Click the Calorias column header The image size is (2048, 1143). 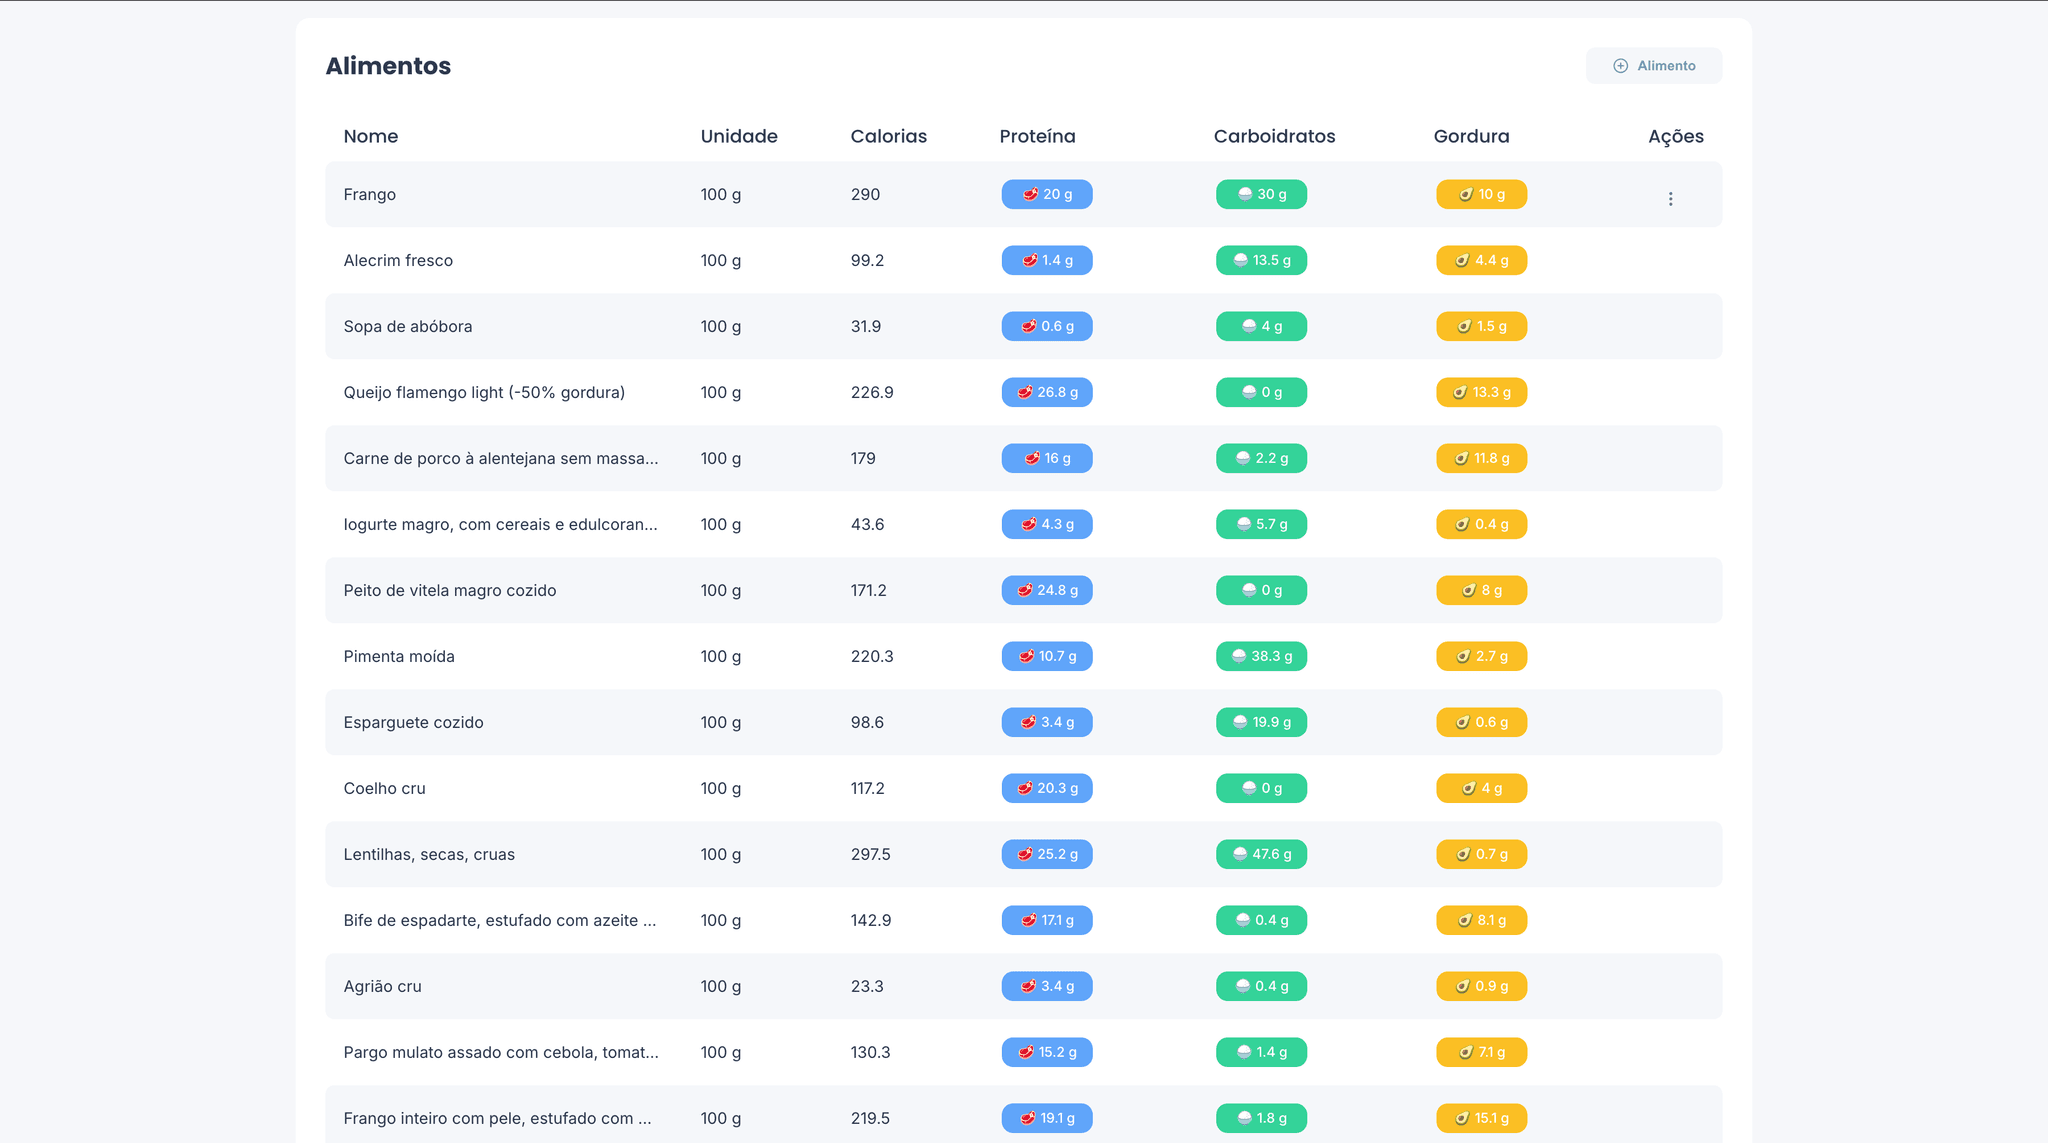tap(888, 136)
